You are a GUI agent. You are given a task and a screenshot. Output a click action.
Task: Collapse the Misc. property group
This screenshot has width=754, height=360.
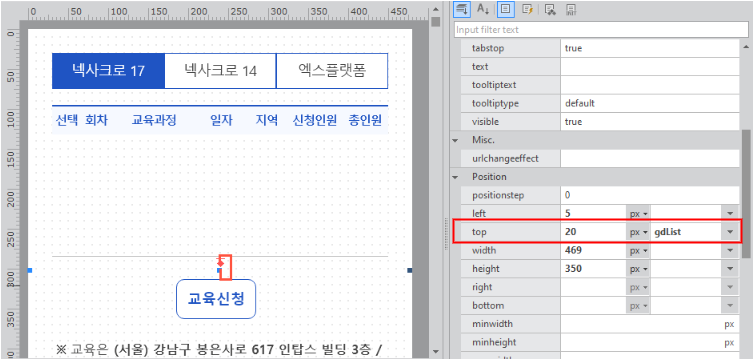455,140
